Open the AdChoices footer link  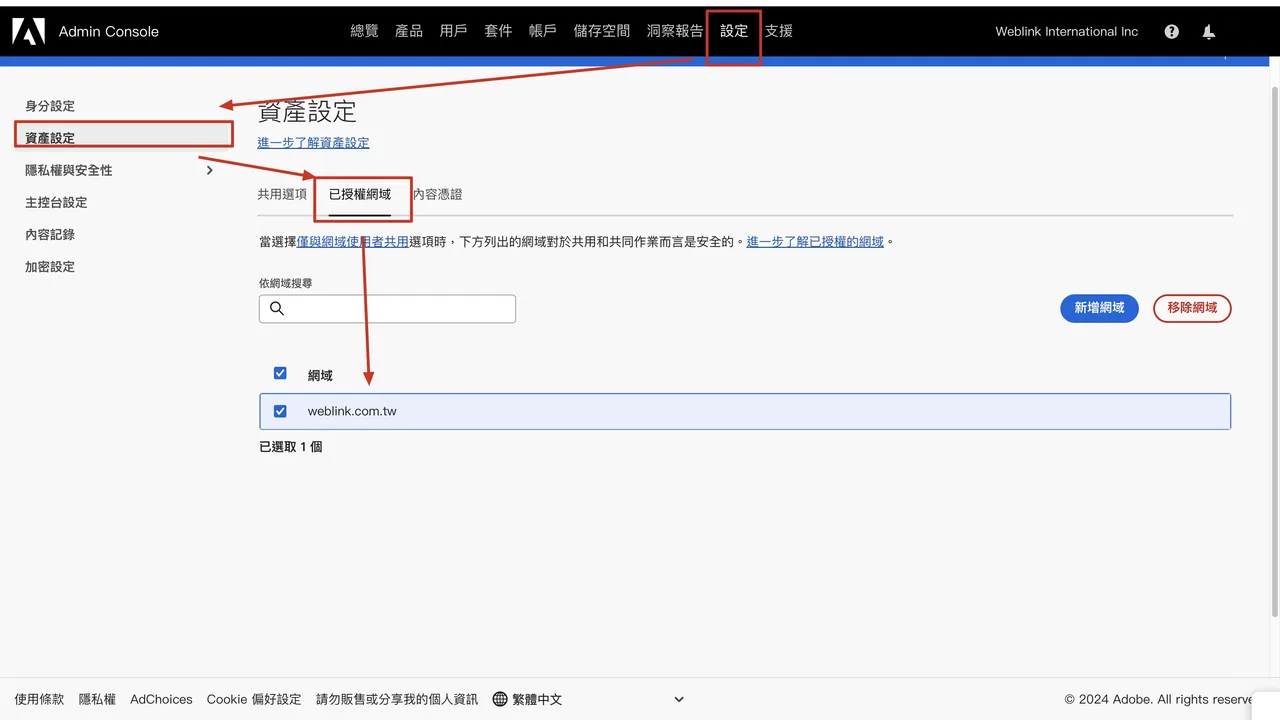[161, 699]
